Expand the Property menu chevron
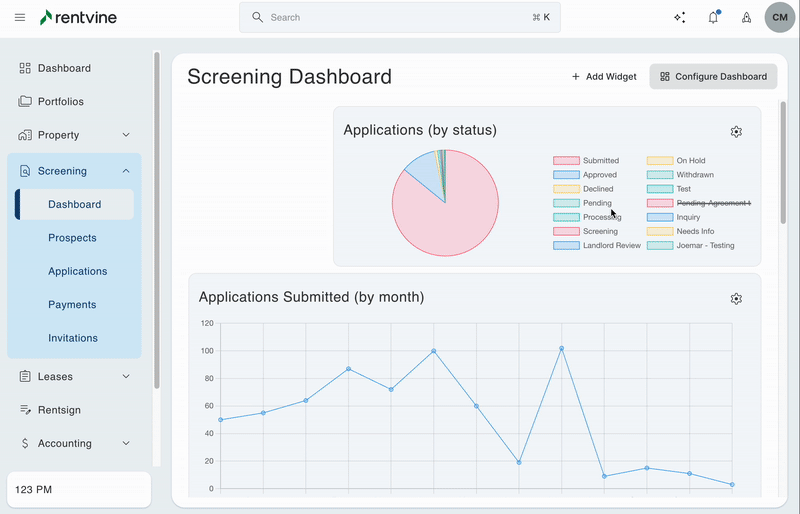The image size is (800, 514). [126, 135]
